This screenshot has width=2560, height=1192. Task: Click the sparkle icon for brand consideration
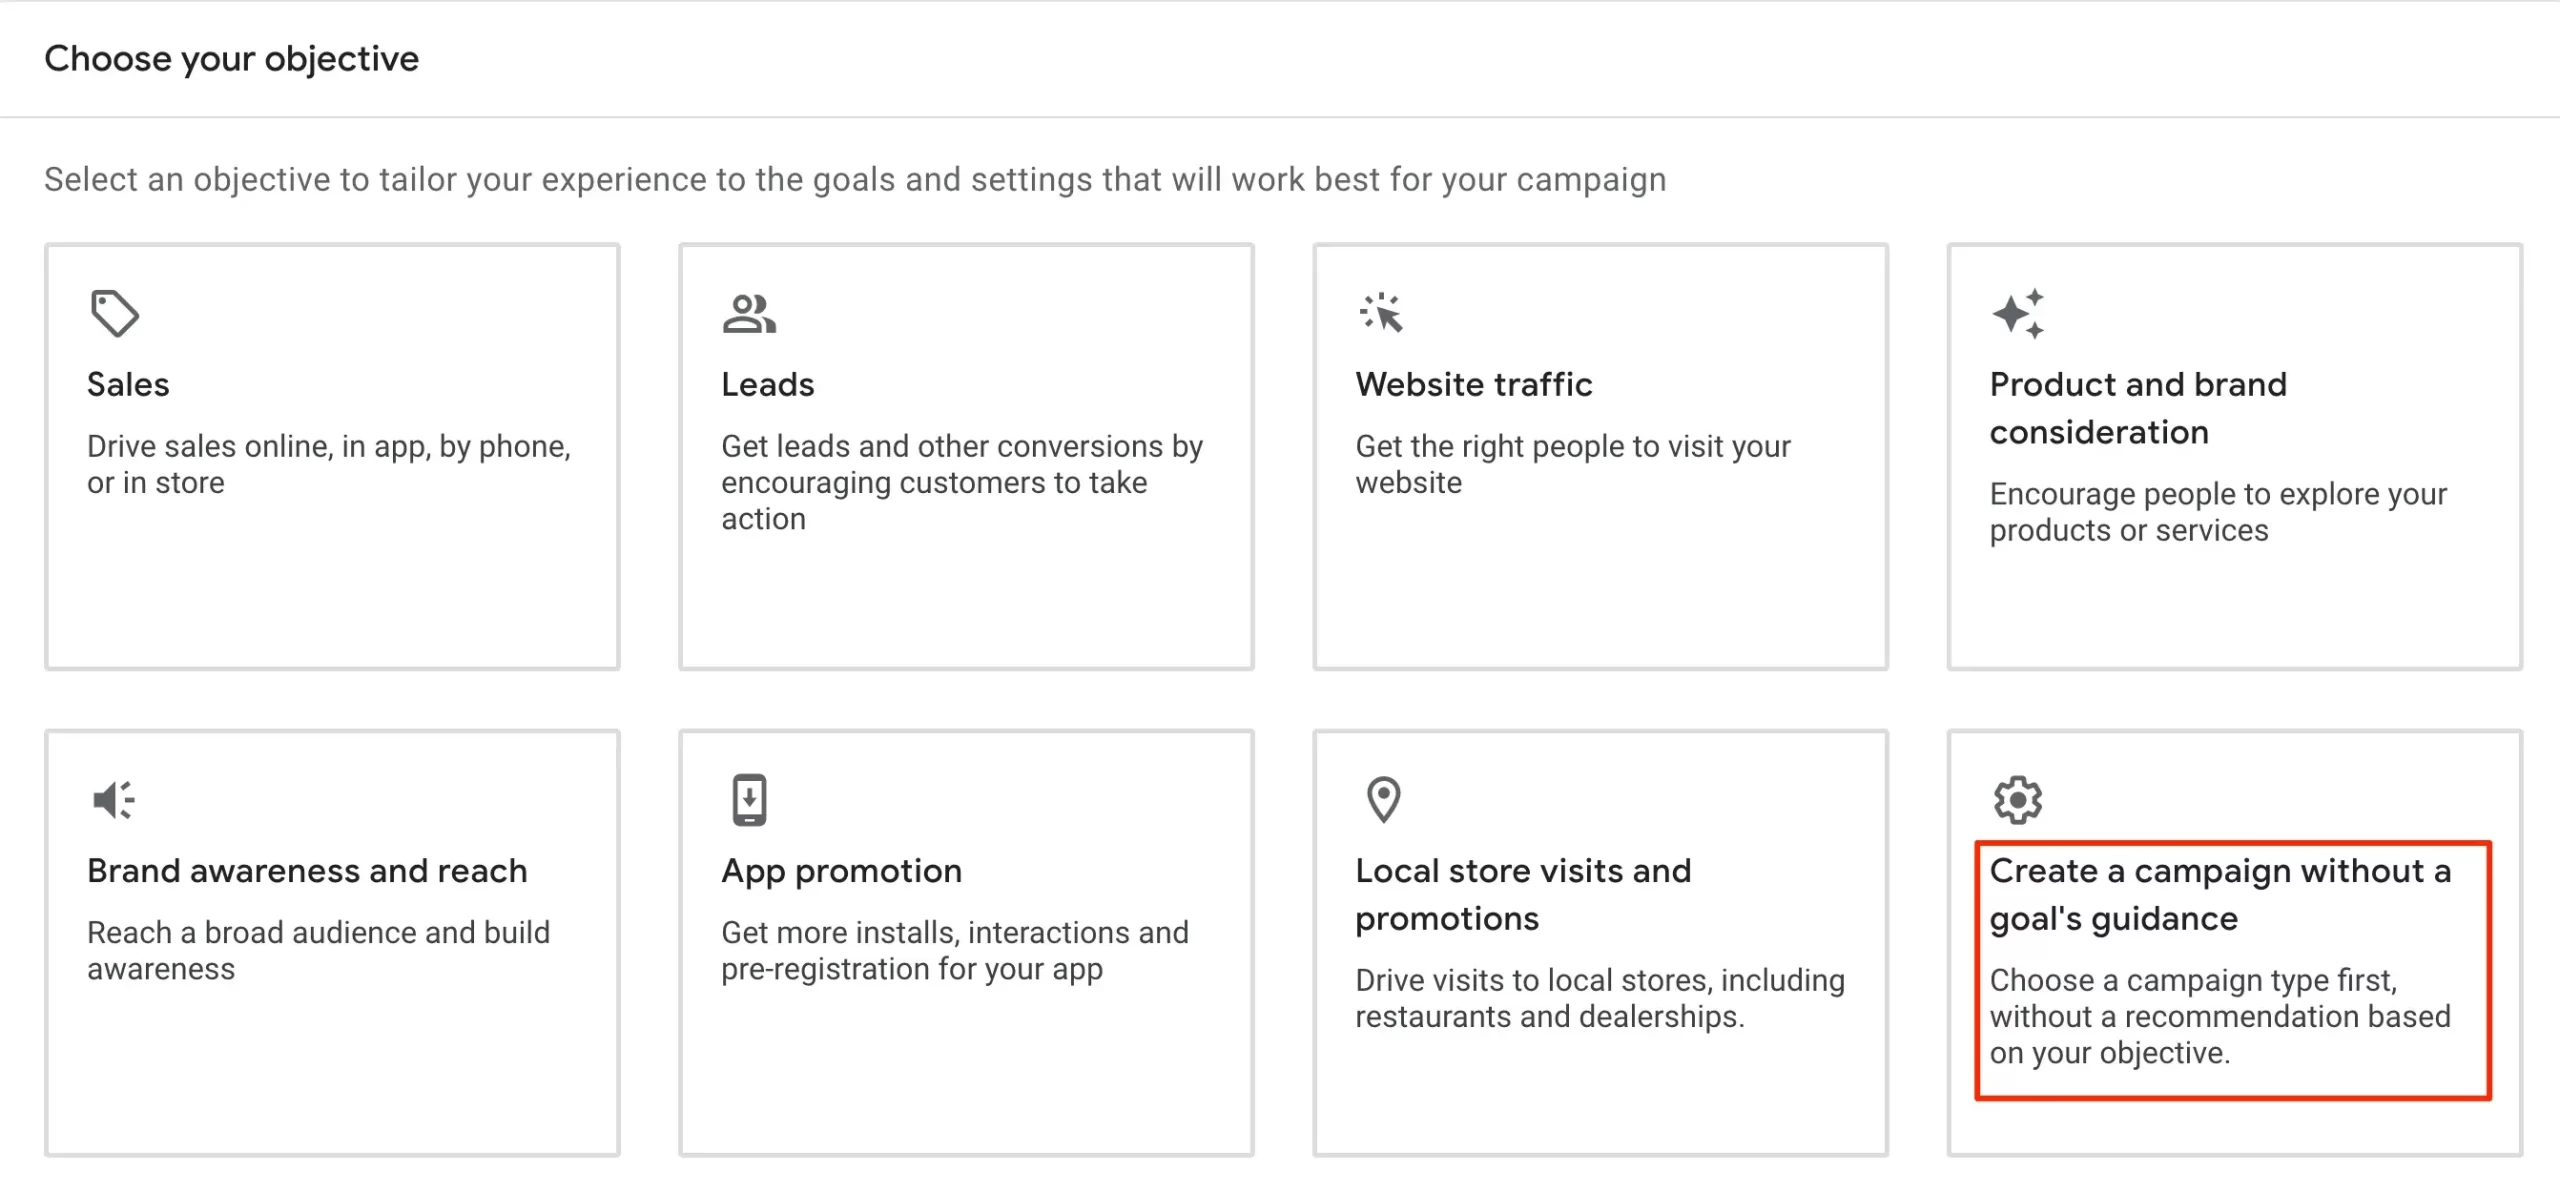coord(2018,313)
